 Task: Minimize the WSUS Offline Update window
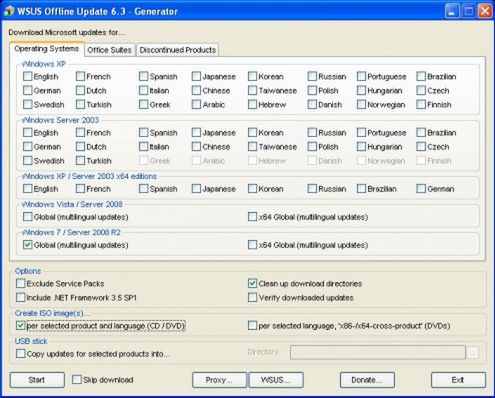tap(451, 11)
